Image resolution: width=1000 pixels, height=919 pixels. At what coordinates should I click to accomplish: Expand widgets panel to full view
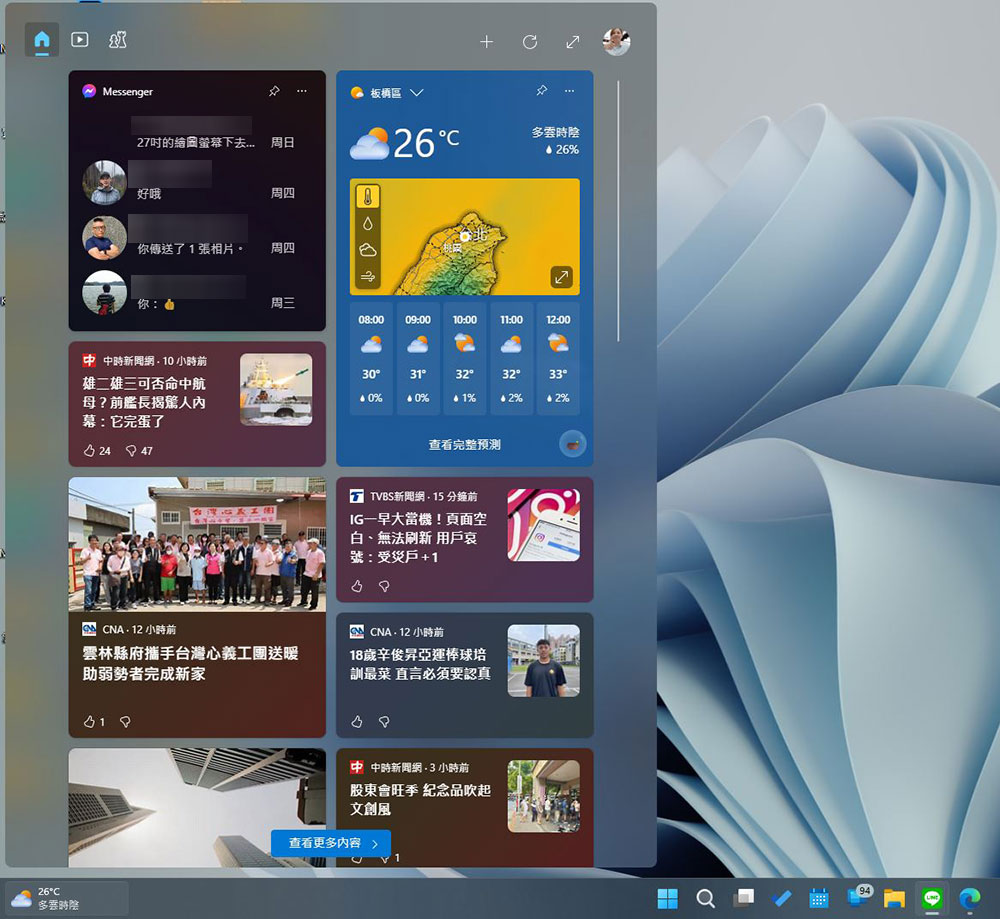572,41
